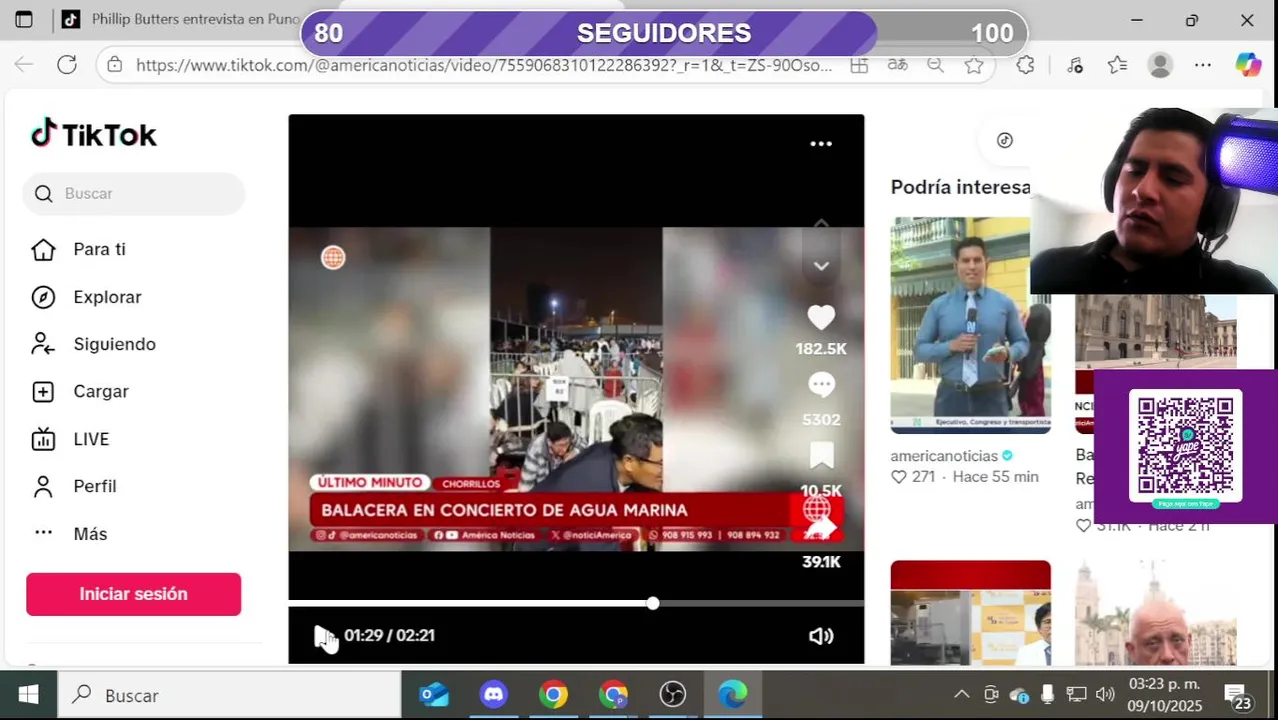The width and height of the screenshot is (1278, 720).
Task: Translate page using address bar icon
Action: [x=897, y=65]
